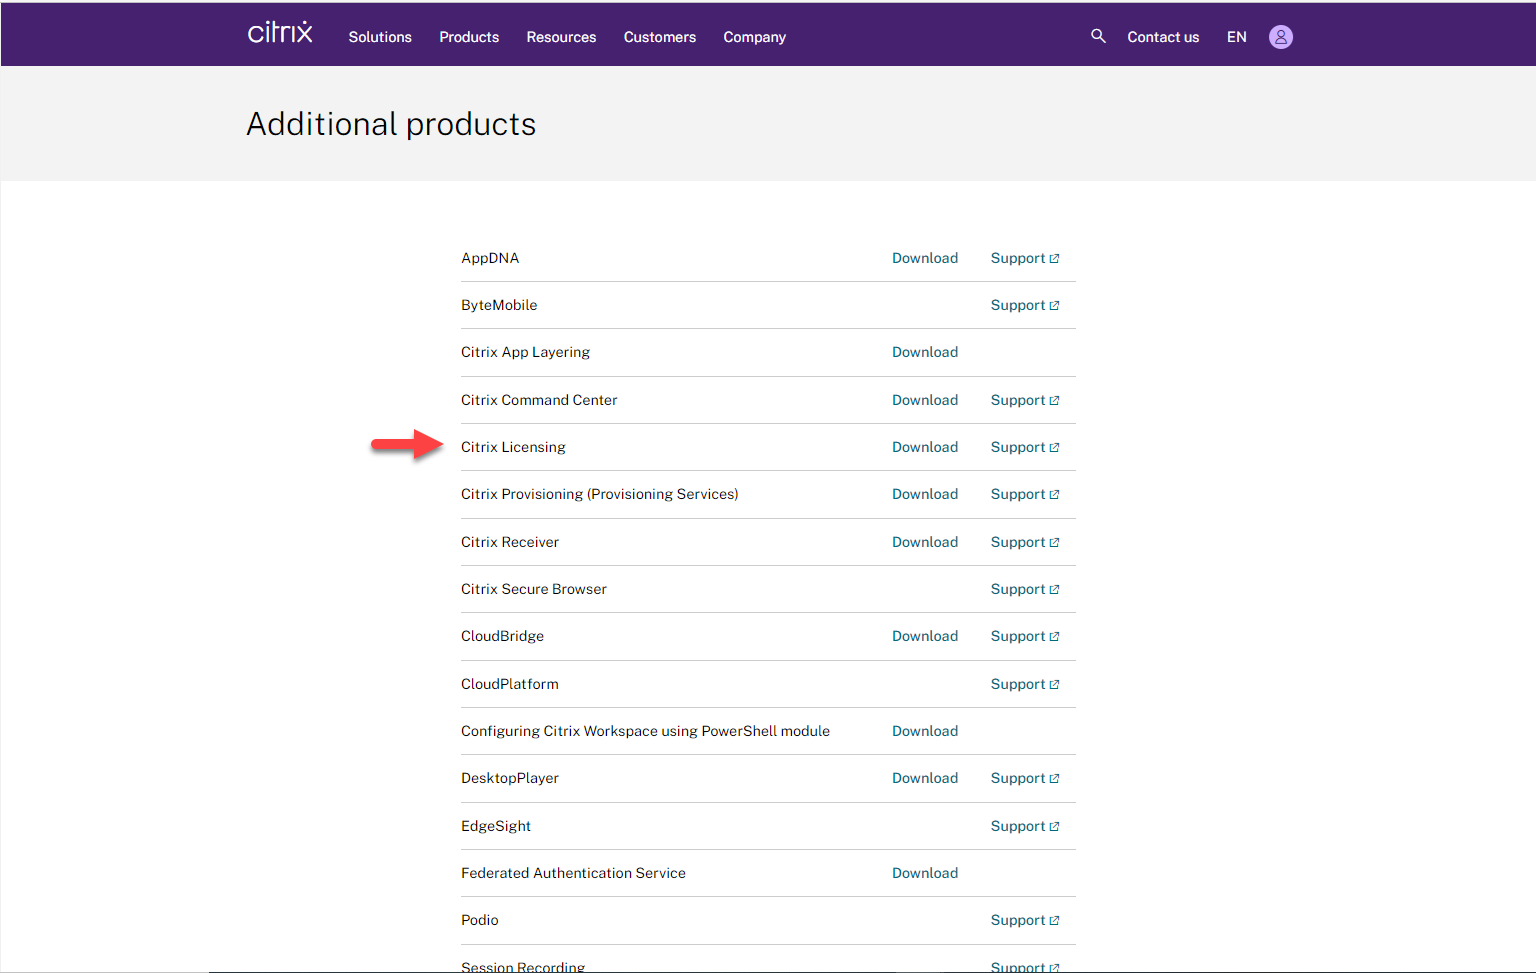Viewport: 1536px width, 973px height.
Task: Open the Customers menu
Action: click(x=660, y=37)
